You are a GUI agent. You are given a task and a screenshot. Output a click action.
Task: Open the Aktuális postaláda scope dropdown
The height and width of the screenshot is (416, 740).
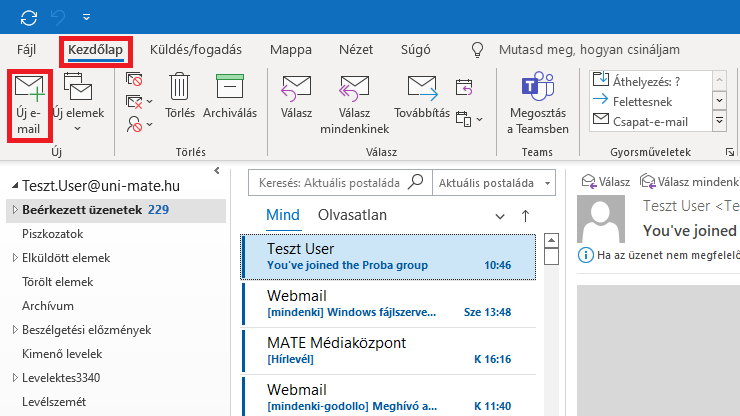[x=495, y=183]
